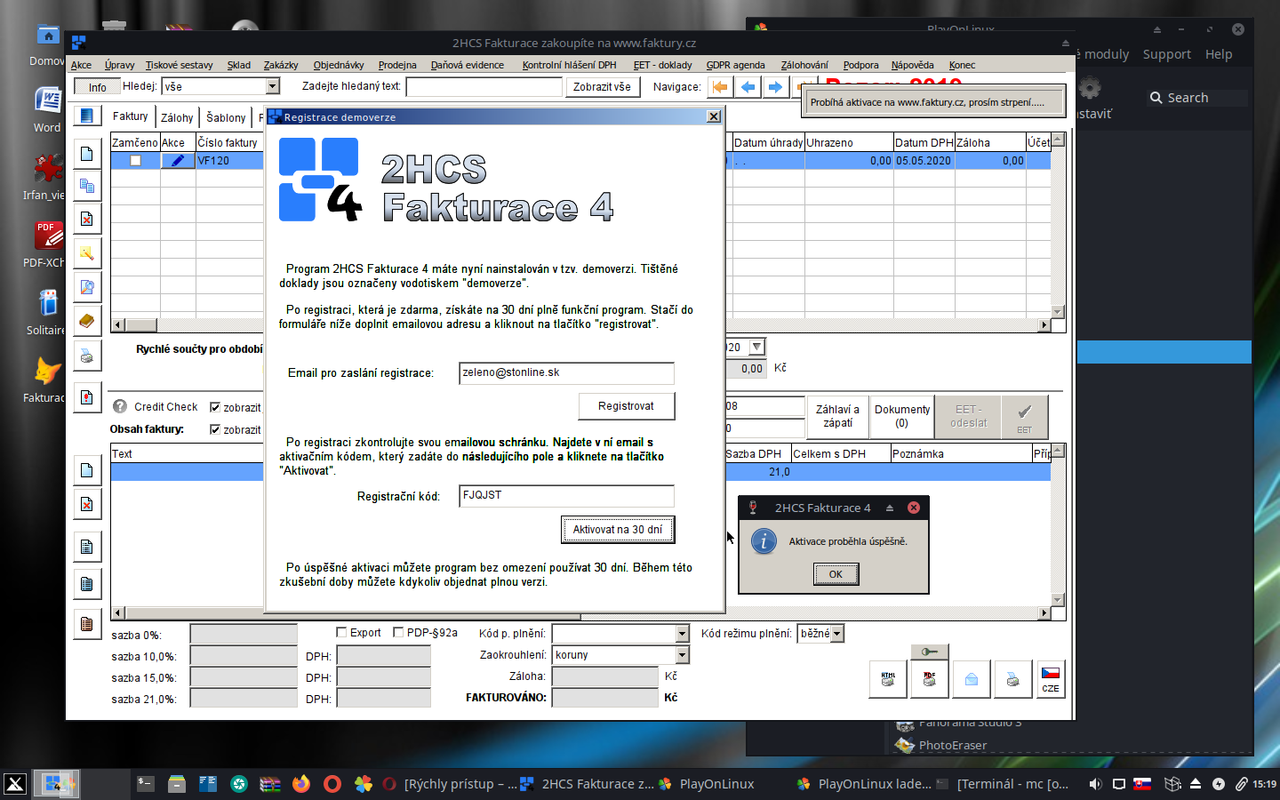Click the bottom-right printer icon

click(x=1012, y=679)
